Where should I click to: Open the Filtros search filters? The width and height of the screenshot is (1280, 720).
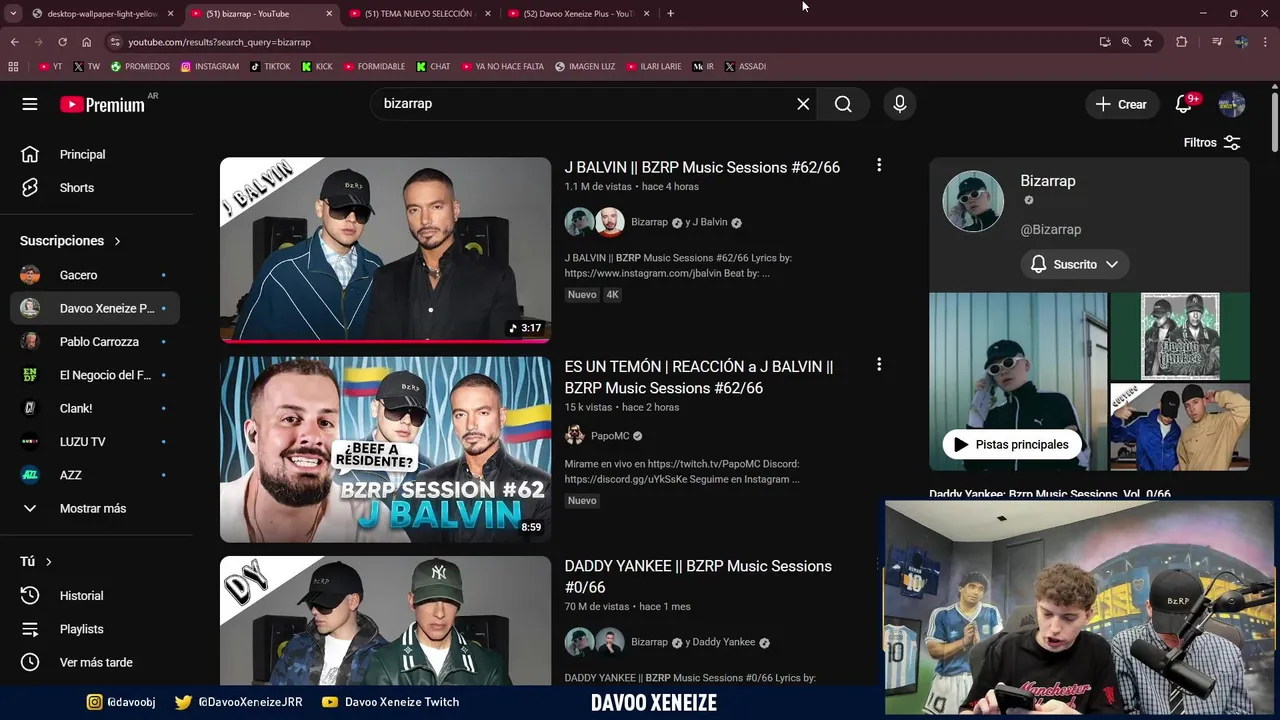tap(1212, 143)
